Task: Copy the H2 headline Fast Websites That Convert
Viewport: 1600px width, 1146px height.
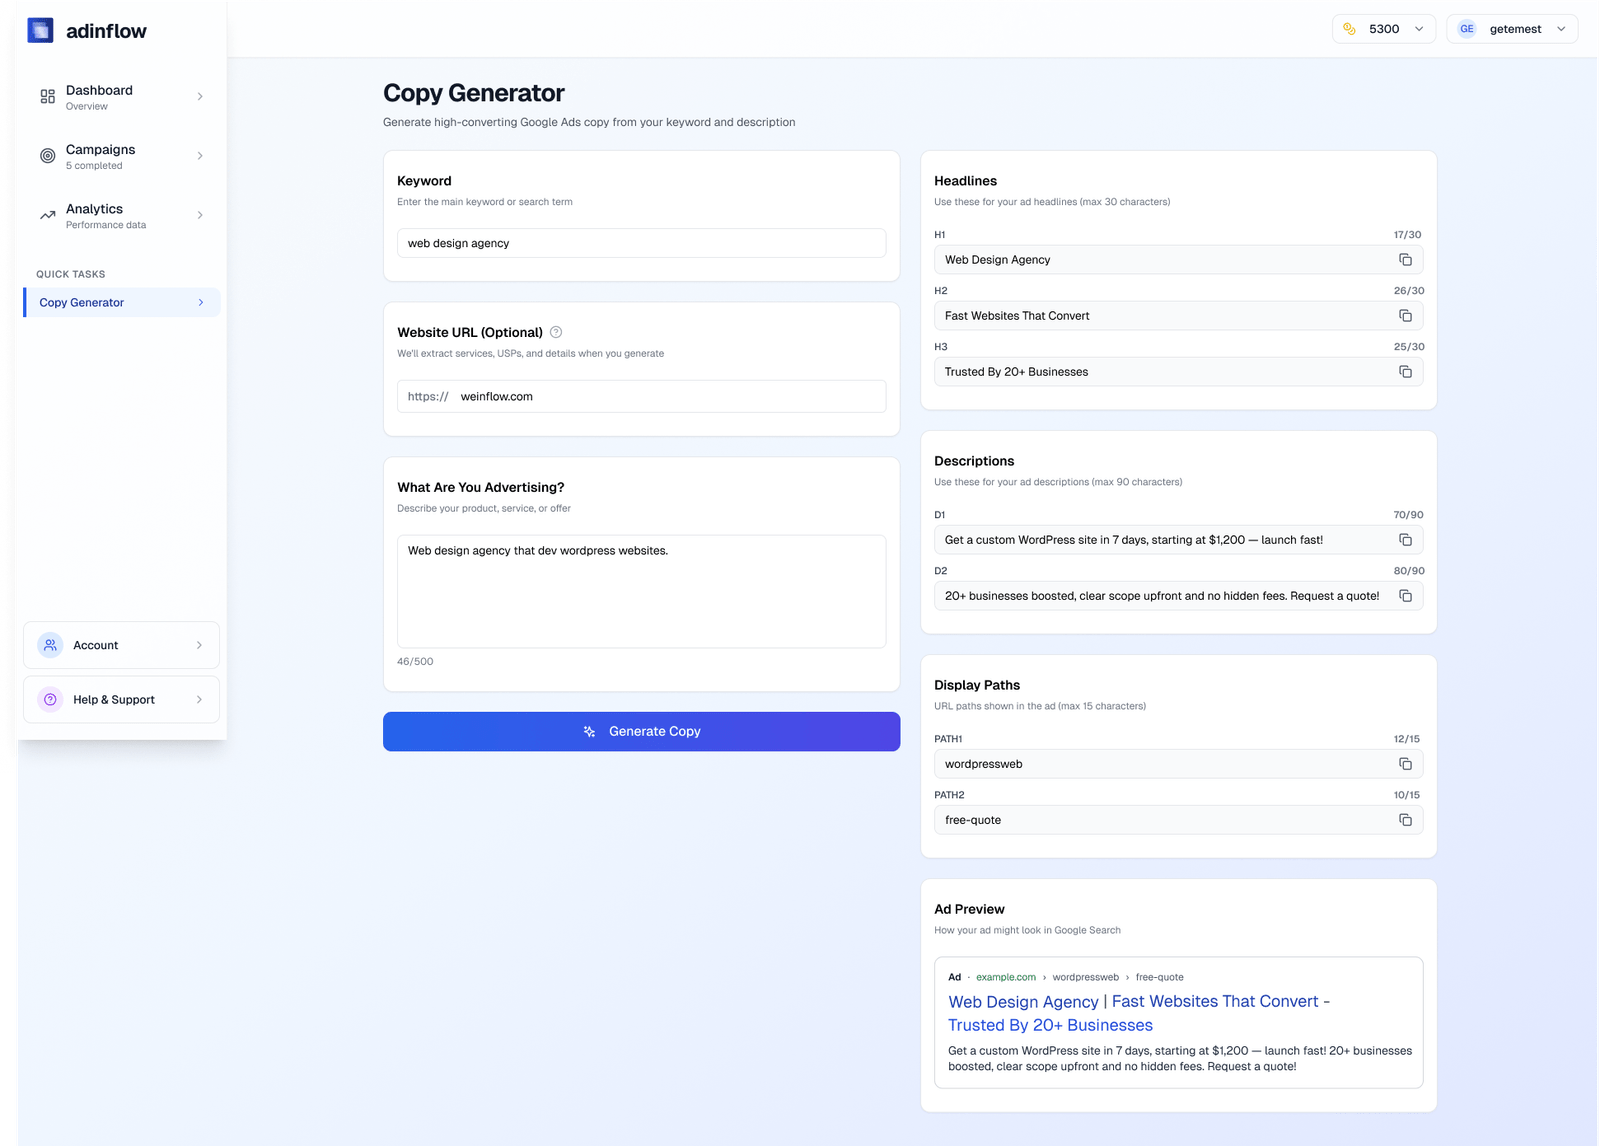Action: [1405, 316]
